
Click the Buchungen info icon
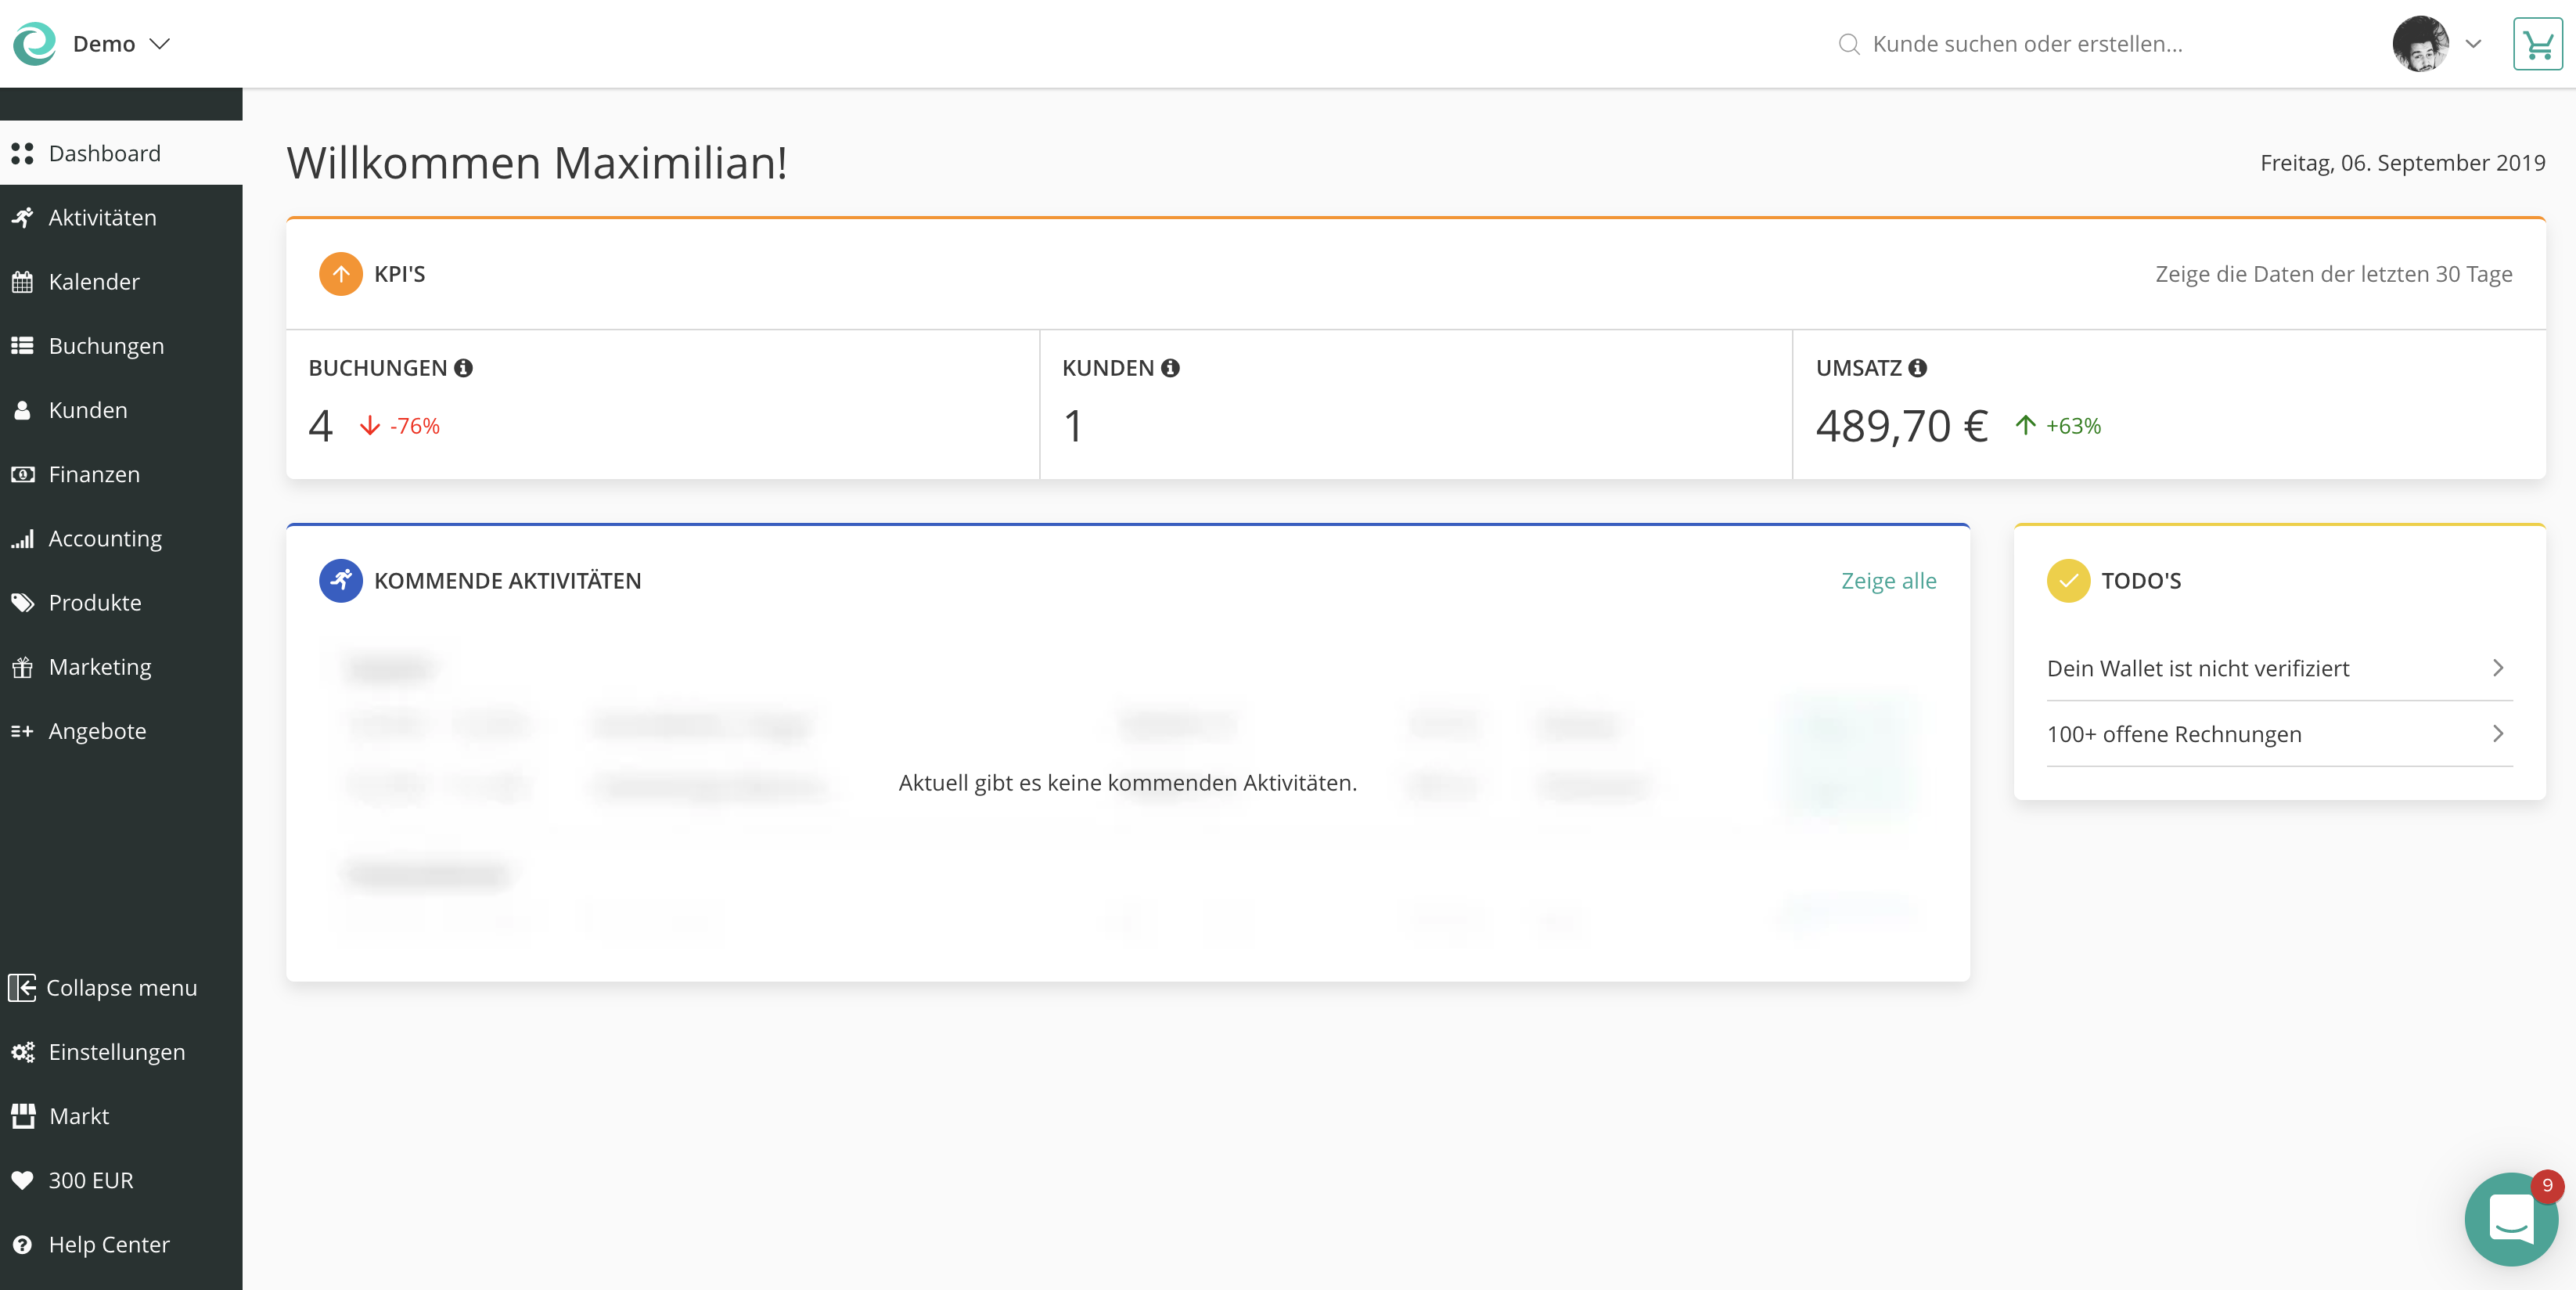pos(463,368)
